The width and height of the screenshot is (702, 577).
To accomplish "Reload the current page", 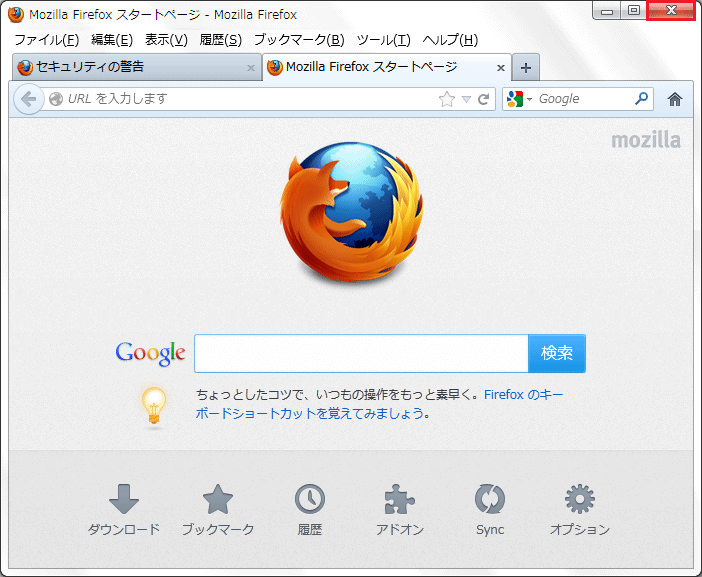I will coord(483,99).
